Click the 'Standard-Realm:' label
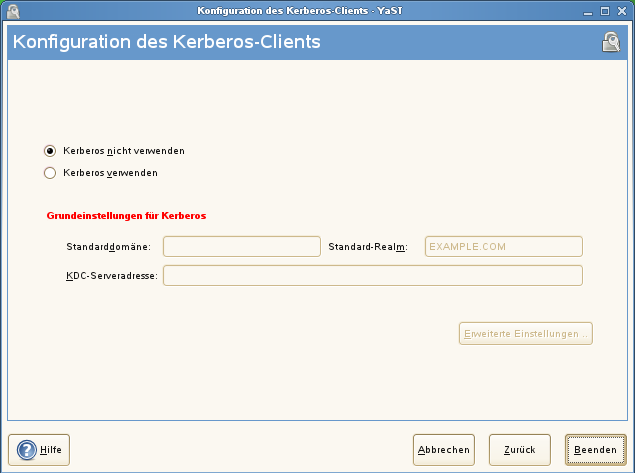 point(367,247)
